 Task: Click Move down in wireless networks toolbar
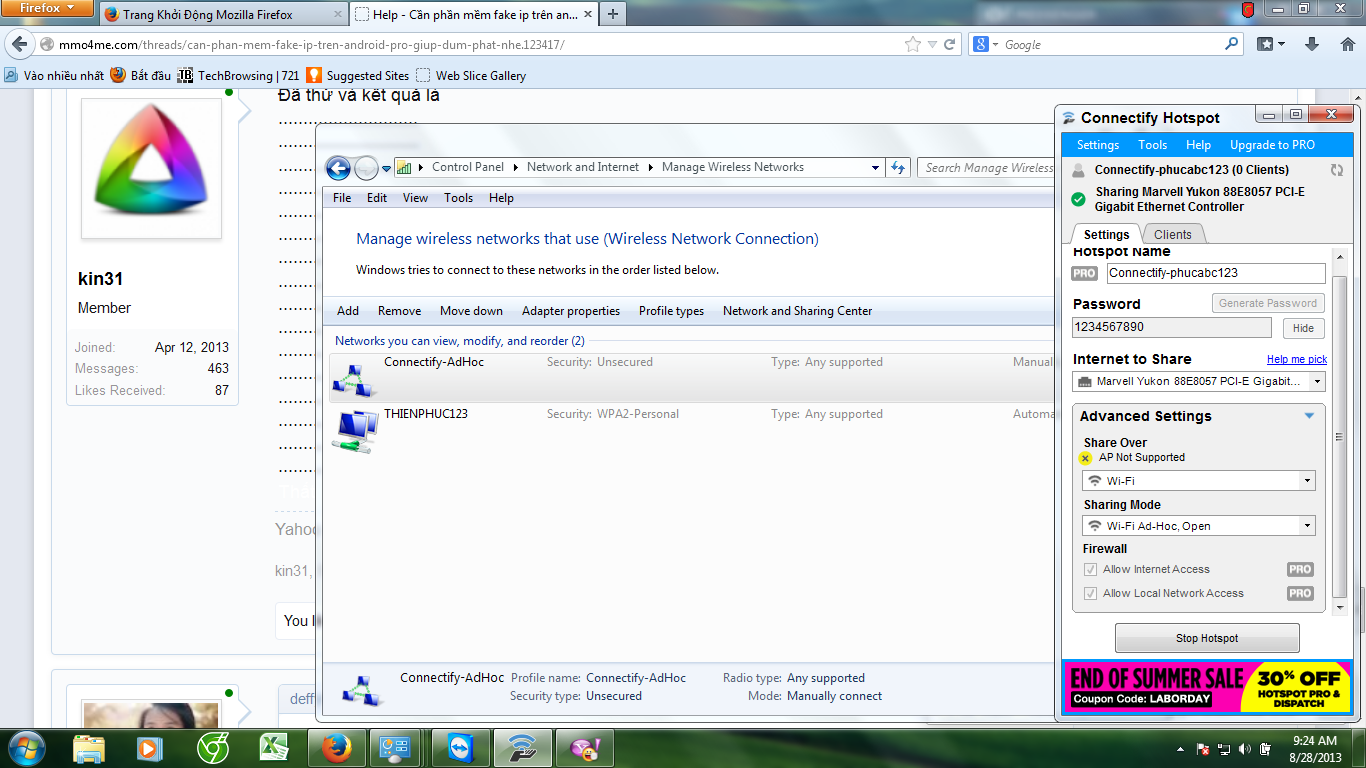471,311
